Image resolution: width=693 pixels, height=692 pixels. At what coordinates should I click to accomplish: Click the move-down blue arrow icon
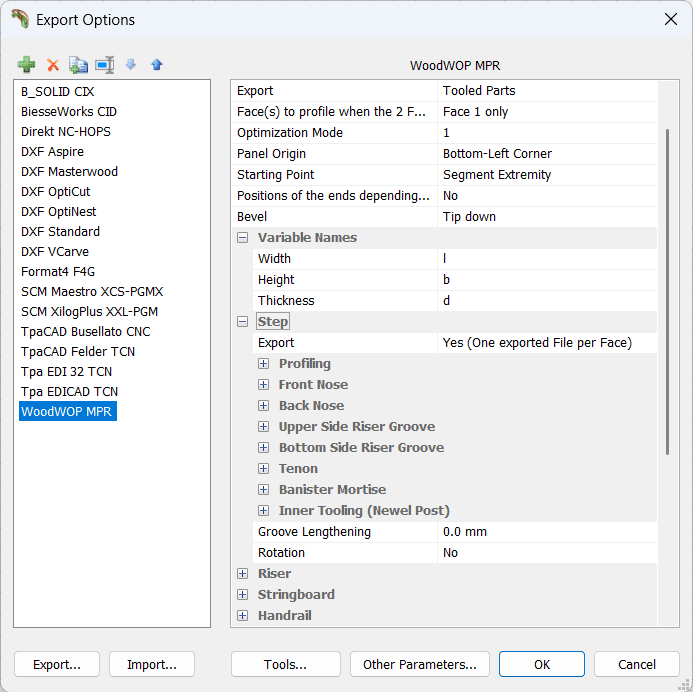tap(131, 65)
